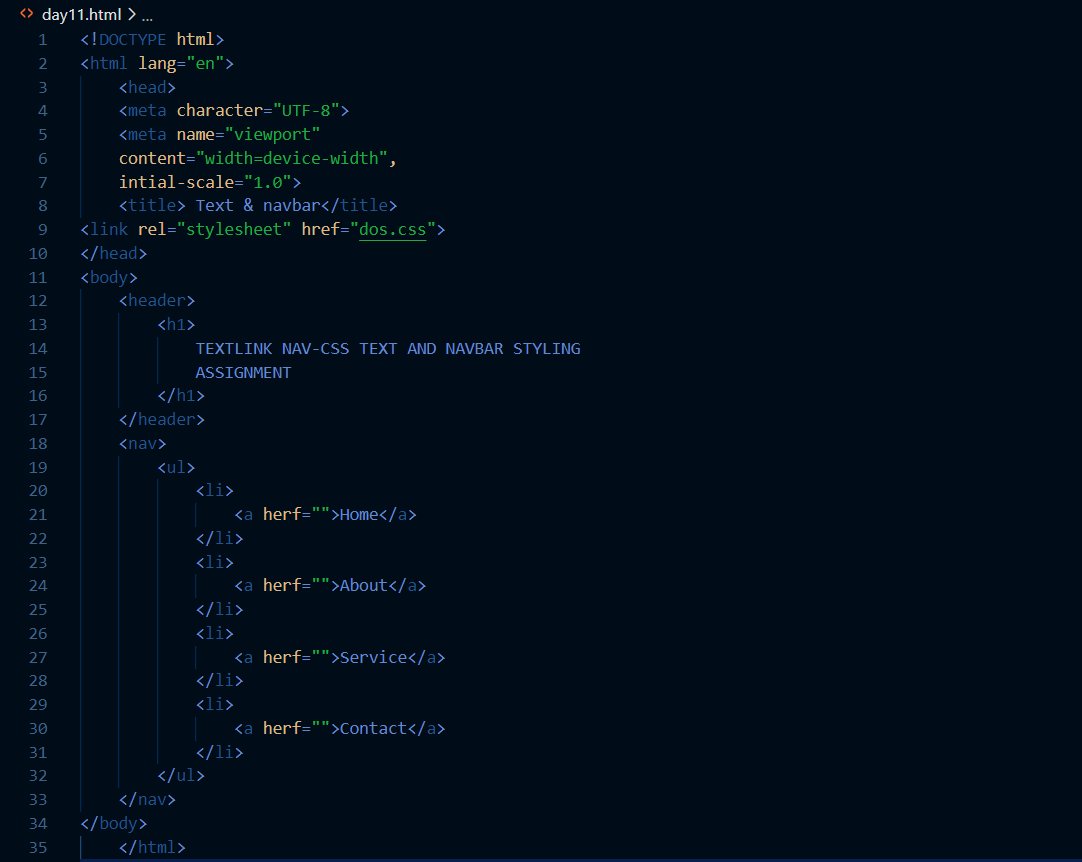Click the closing header tag on line 17

click(x=161, y=420)
